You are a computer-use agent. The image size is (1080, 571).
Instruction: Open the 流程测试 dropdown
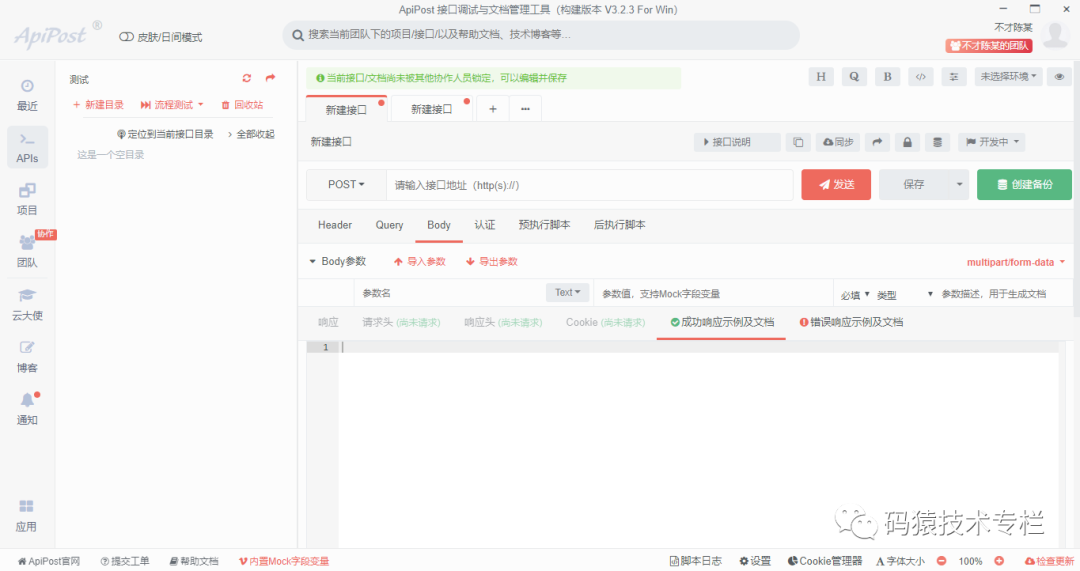[x=172, y=105]
